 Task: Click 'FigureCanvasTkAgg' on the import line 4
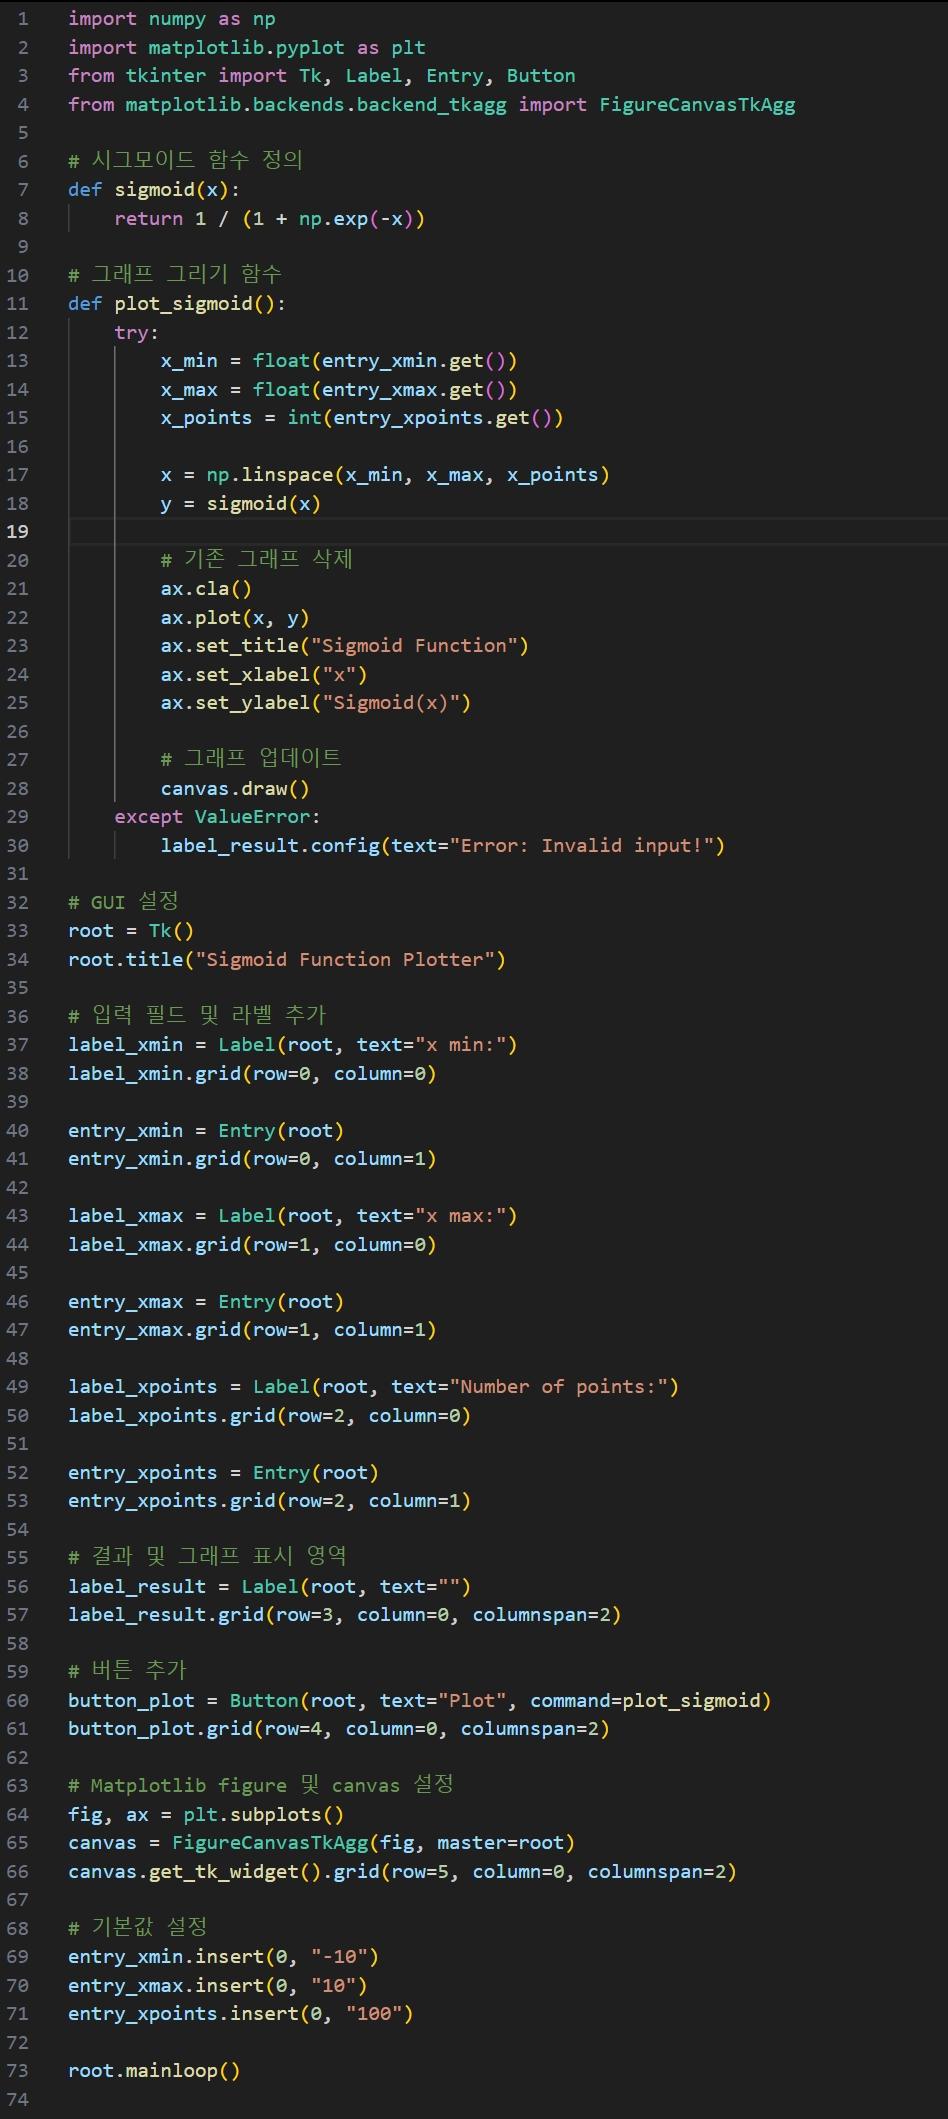(697, 104)
